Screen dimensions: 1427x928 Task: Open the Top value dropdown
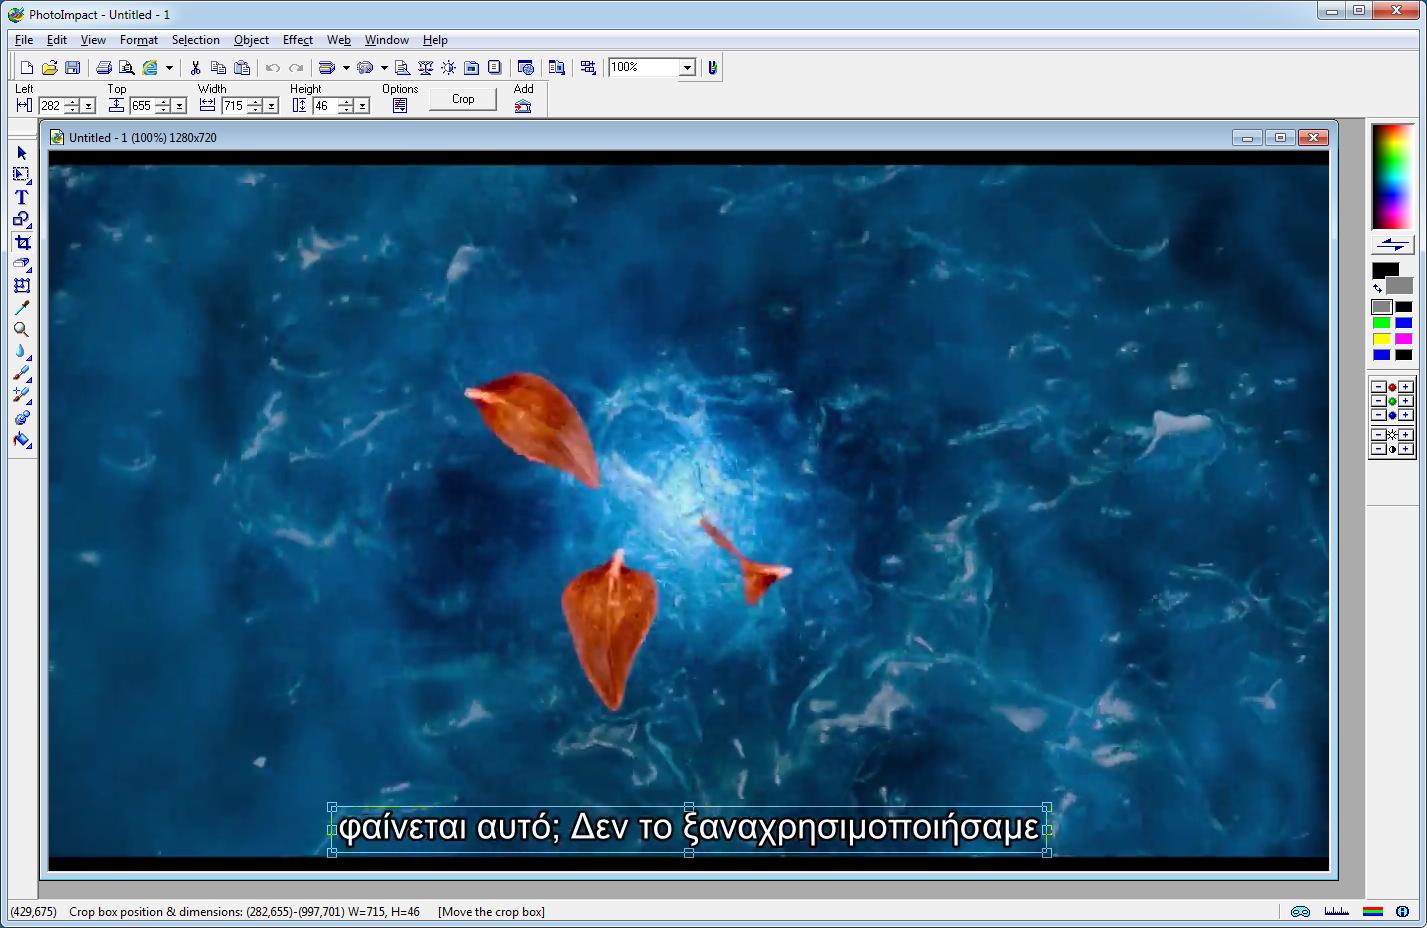pyautogui.click(x=180, y=106)
